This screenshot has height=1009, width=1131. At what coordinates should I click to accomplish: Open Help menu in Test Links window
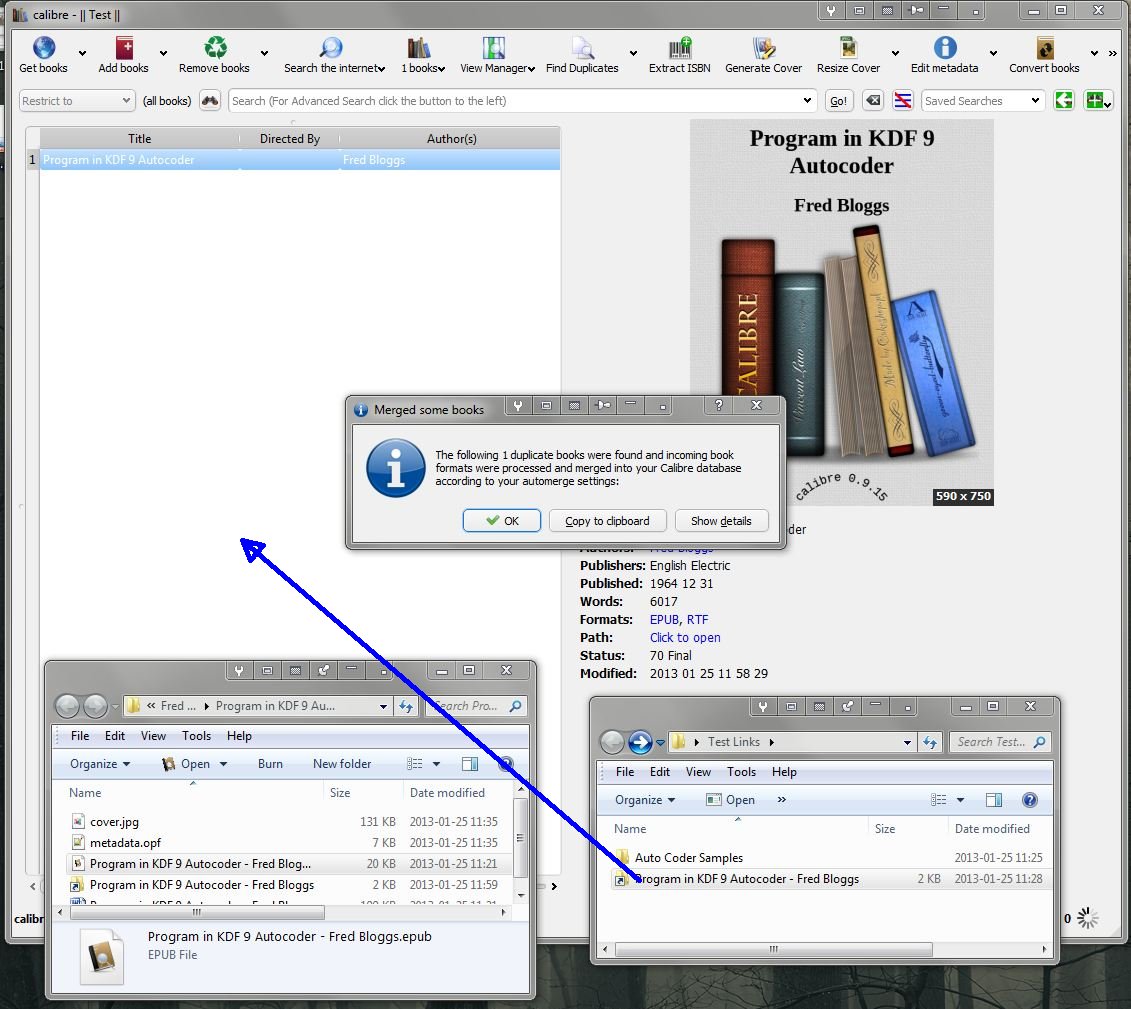784,772
